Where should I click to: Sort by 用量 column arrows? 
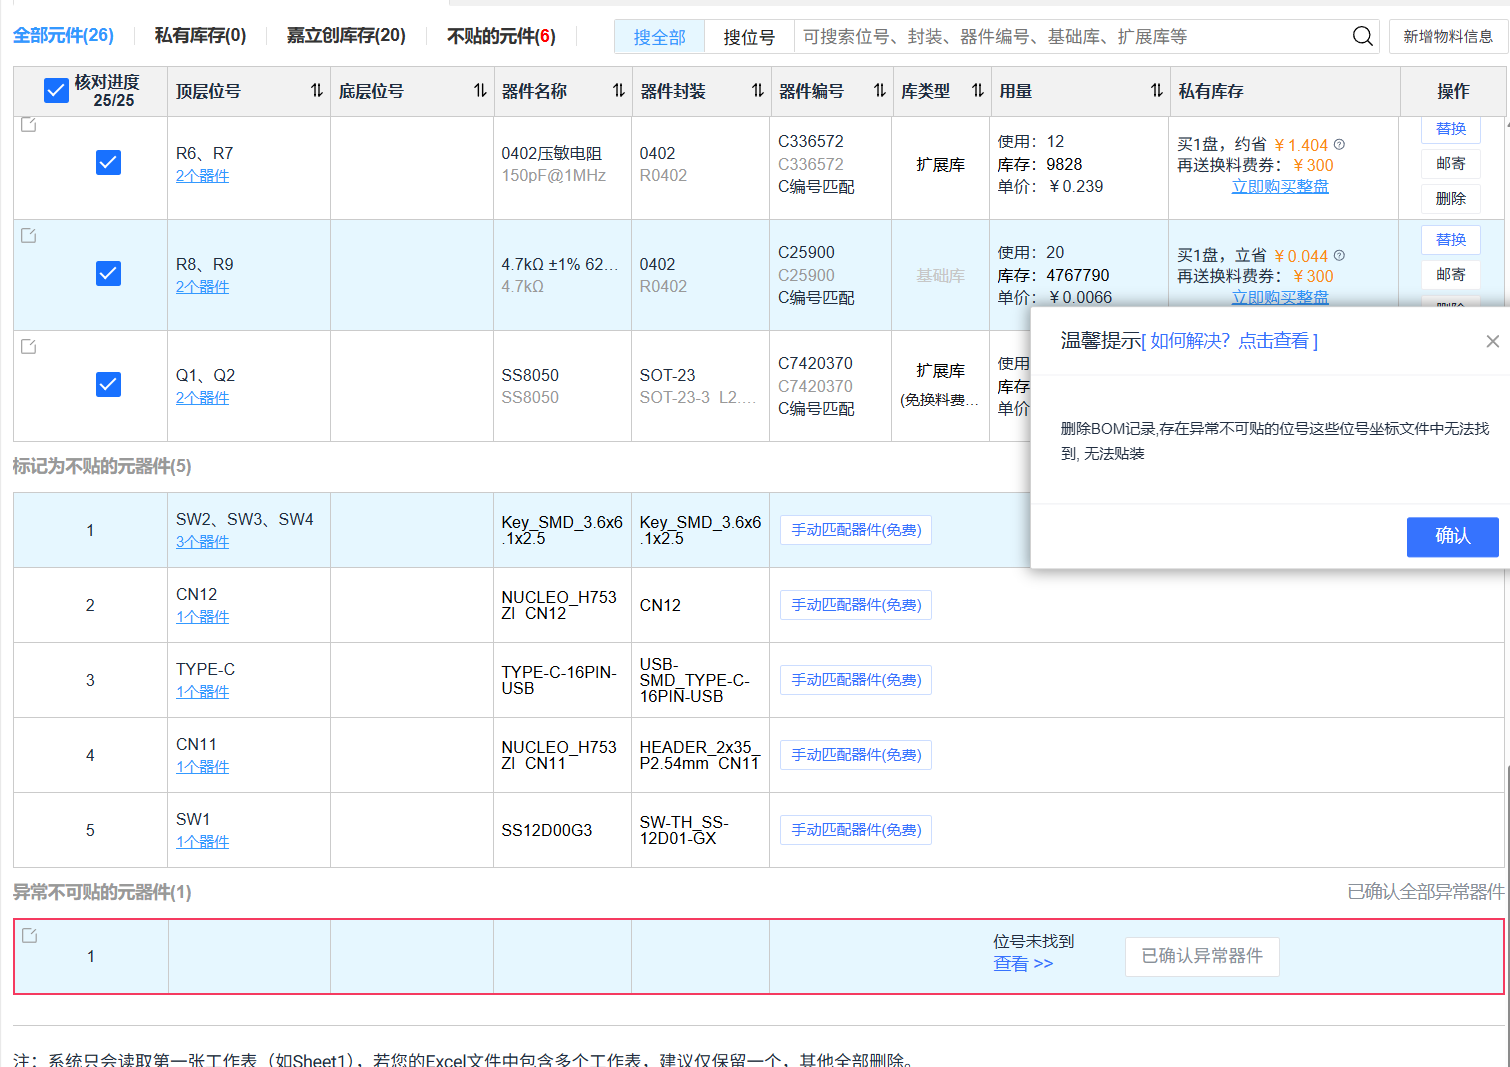[x=1156, y=91]
